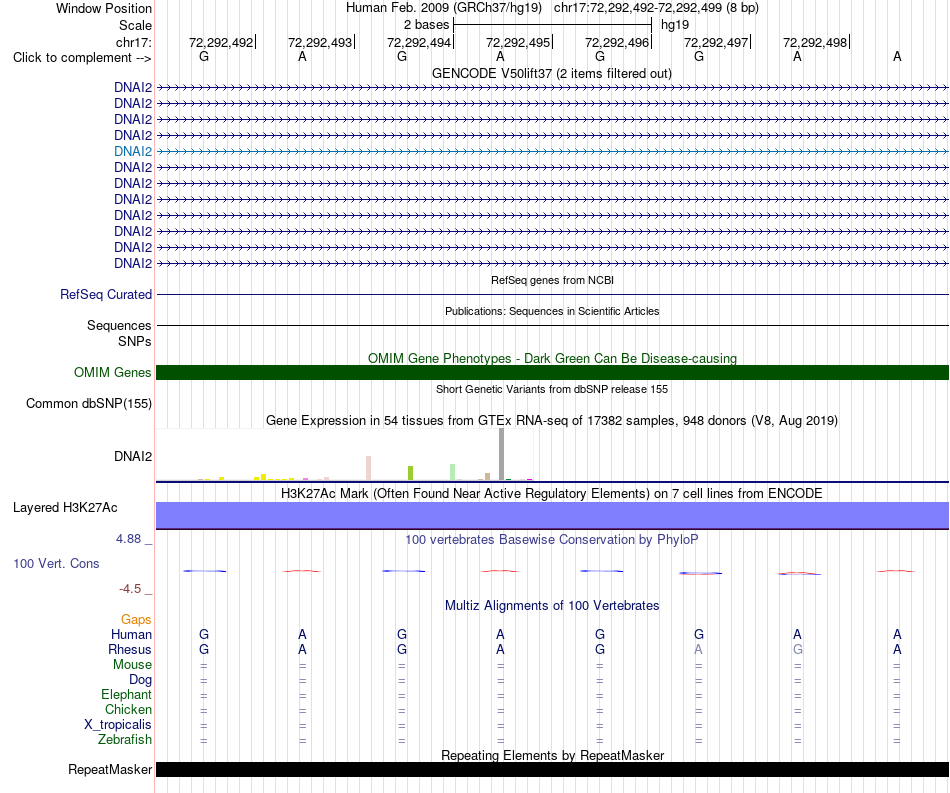Click the Elephant species label
This screenshot has width=950, height=793.
click(126, 694)
